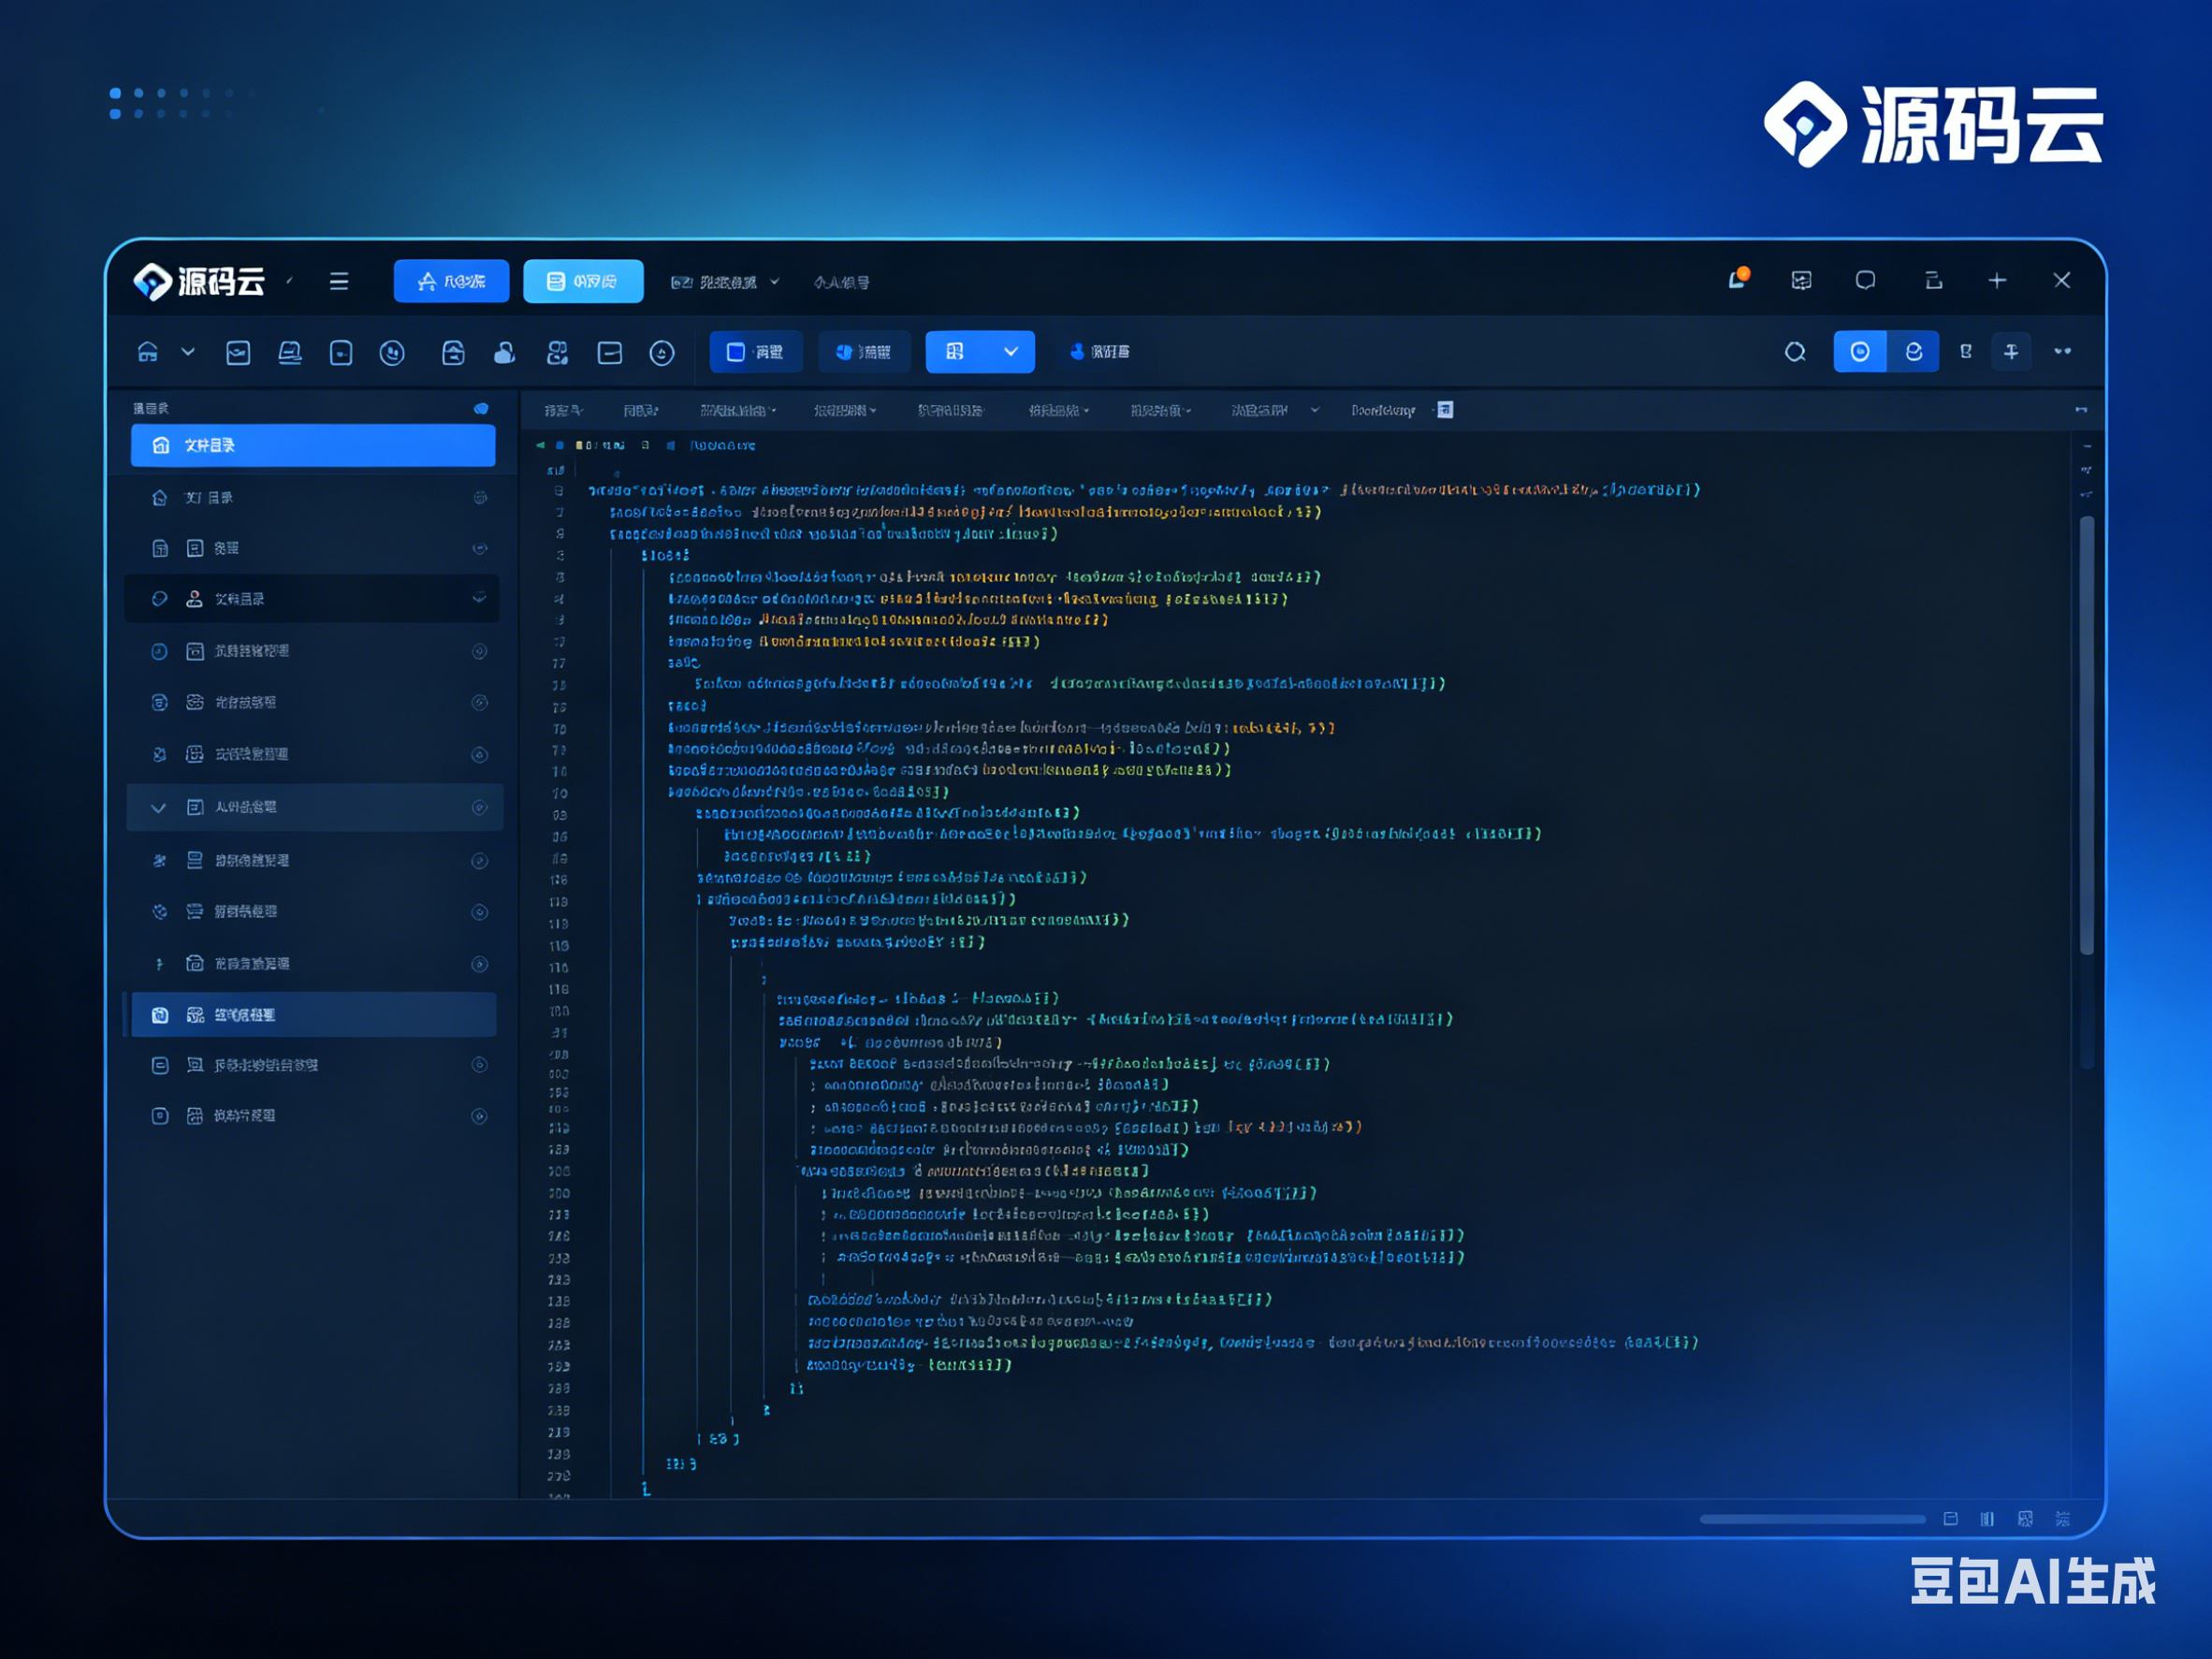
Task: Open the hamburger menu beside the logo
Action: (339, 281)
